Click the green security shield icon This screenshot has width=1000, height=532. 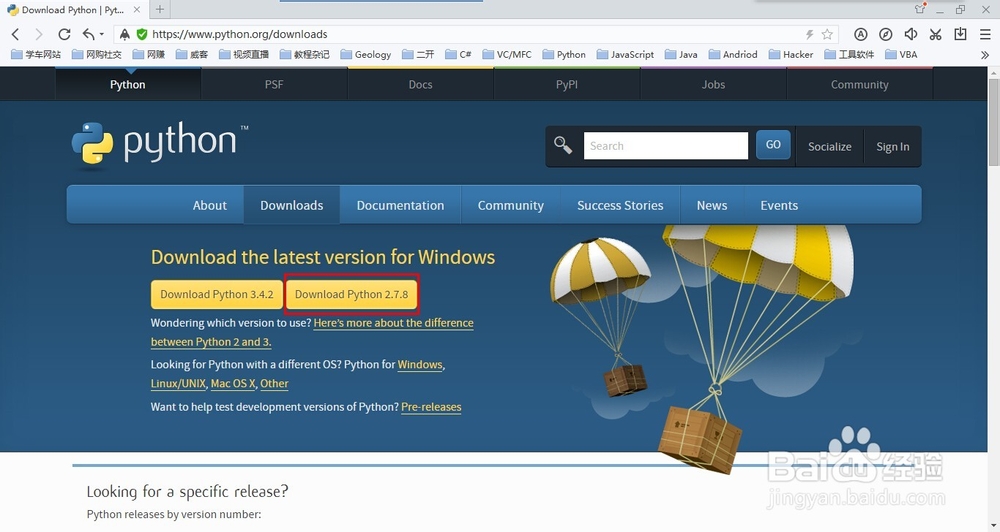(142, 34)
